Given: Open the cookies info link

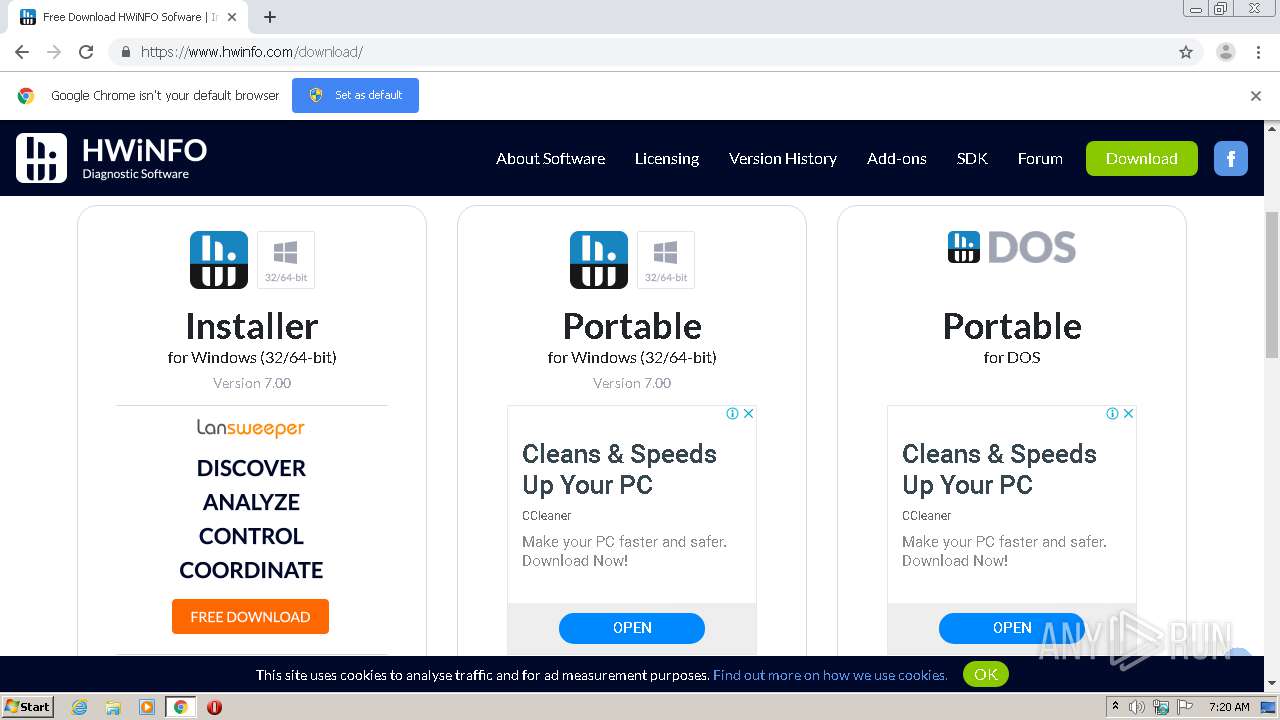Looking at the screenshot, I should pyautogui.click(x=830, y=675).
